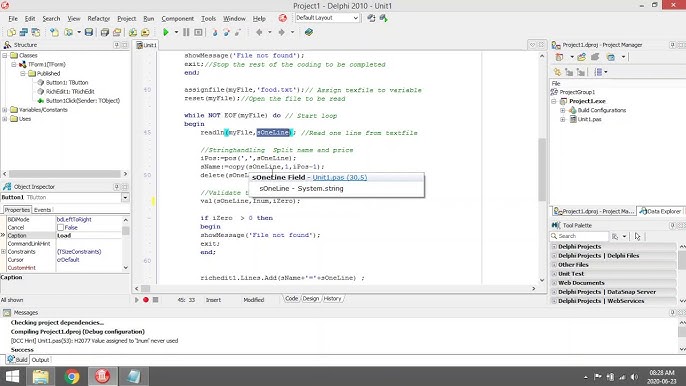Click the Step Over debug icon
686x386 pixels.
(227, 32)
